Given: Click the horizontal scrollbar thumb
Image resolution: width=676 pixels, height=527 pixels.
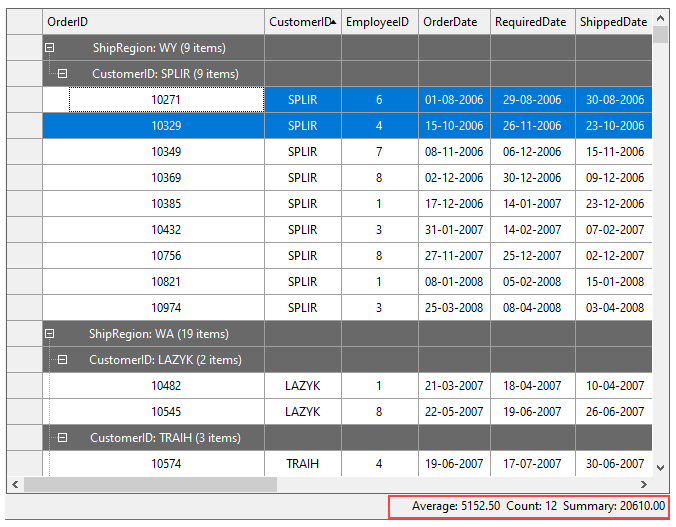Looking at the screenshot, I should click(150, 484).
